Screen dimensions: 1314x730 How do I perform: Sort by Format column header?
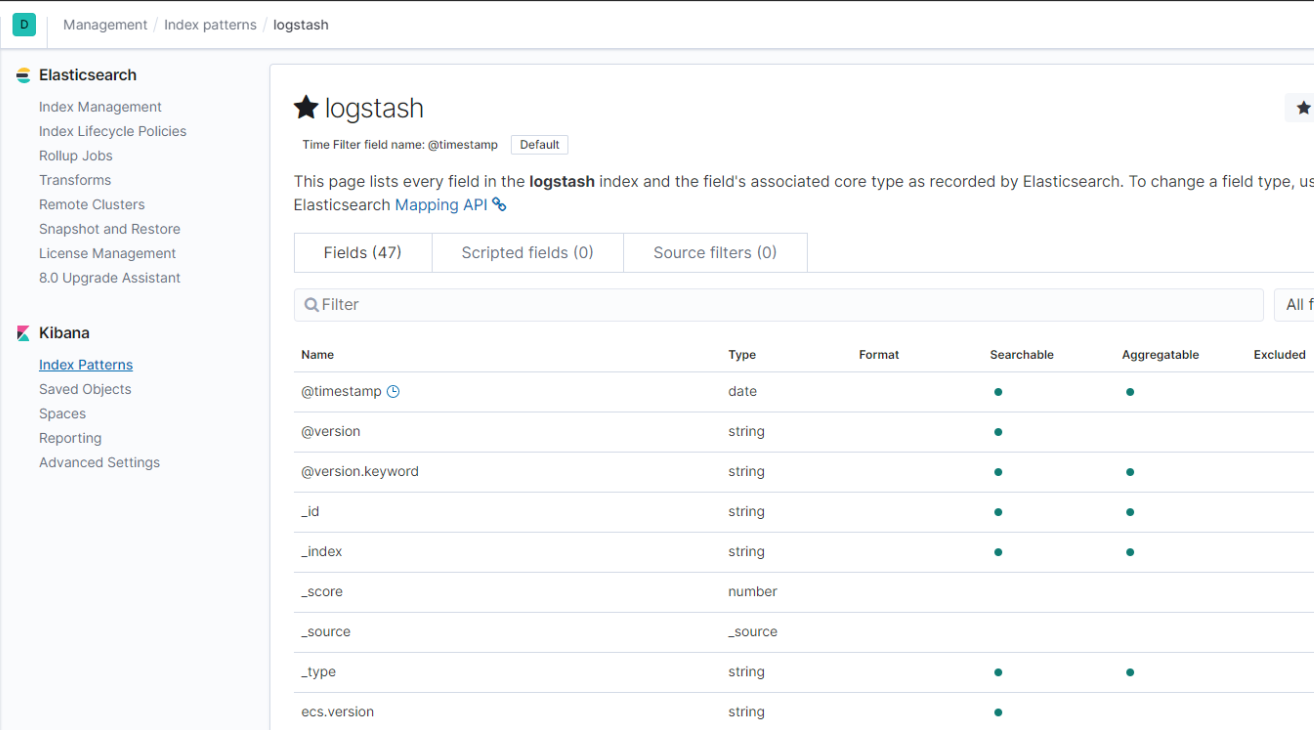879,355
